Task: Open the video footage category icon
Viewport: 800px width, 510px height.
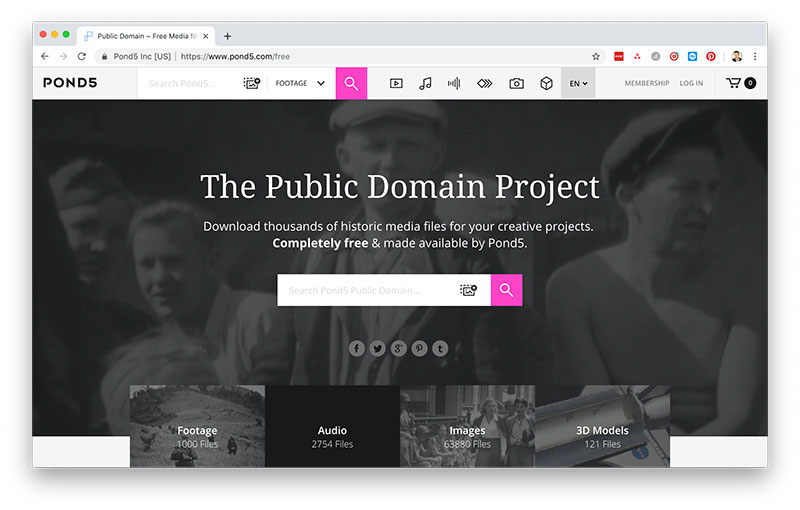Action: (x=396, y=83)
